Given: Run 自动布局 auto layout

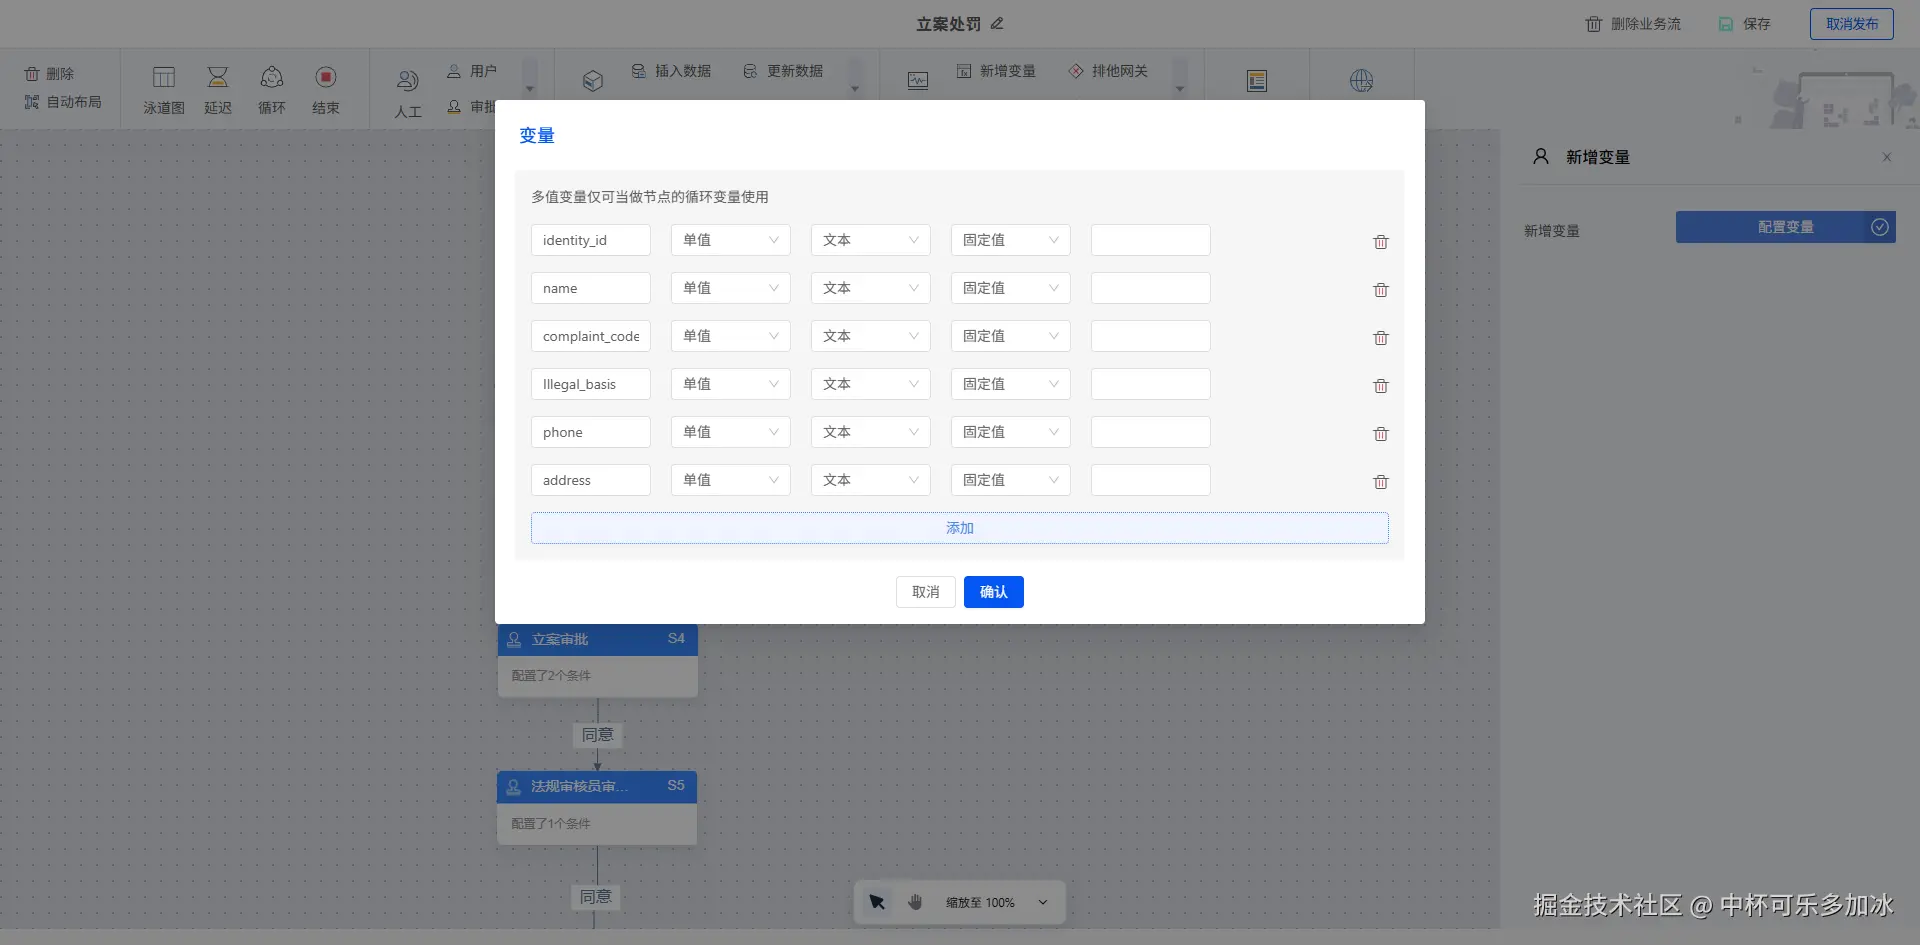Looking at the screenshot, I should tap(63, 102).
